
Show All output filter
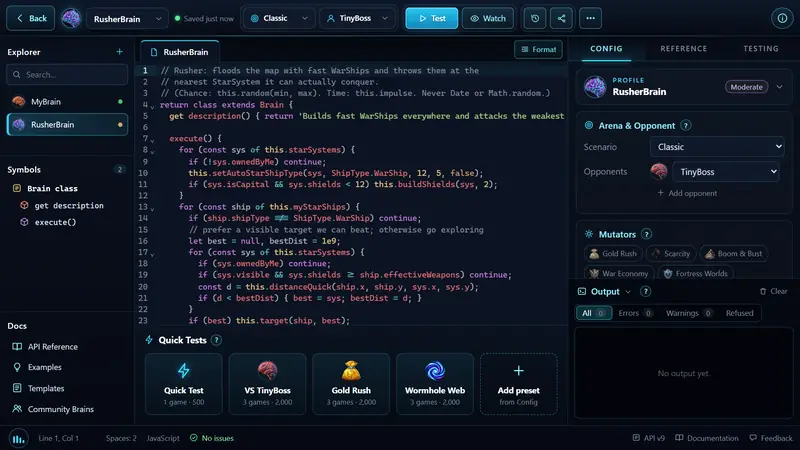[x=594, y=313]
